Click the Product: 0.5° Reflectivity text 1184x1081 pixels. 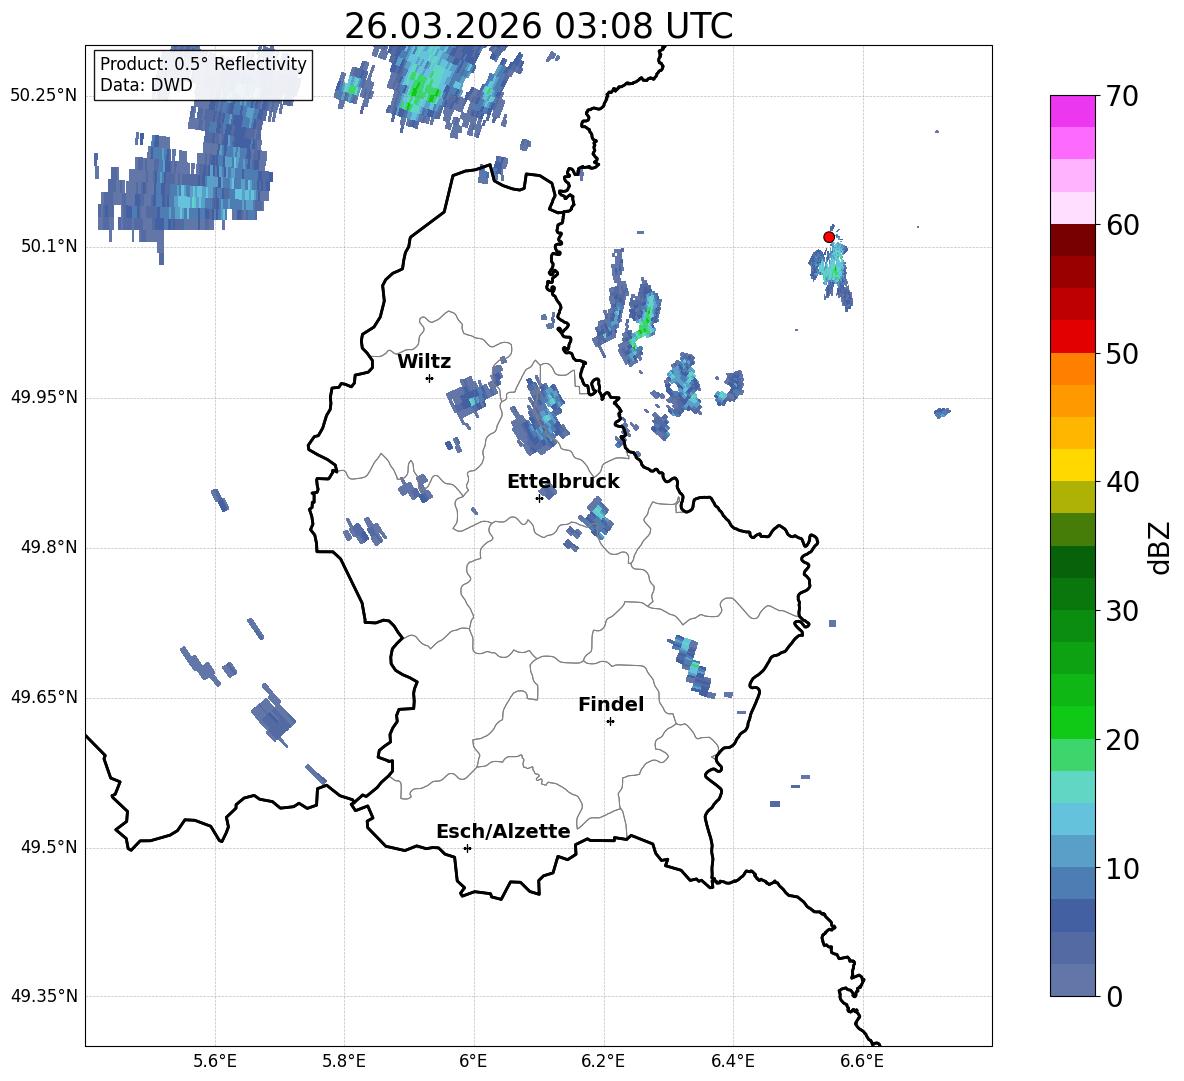coord(203,64)
